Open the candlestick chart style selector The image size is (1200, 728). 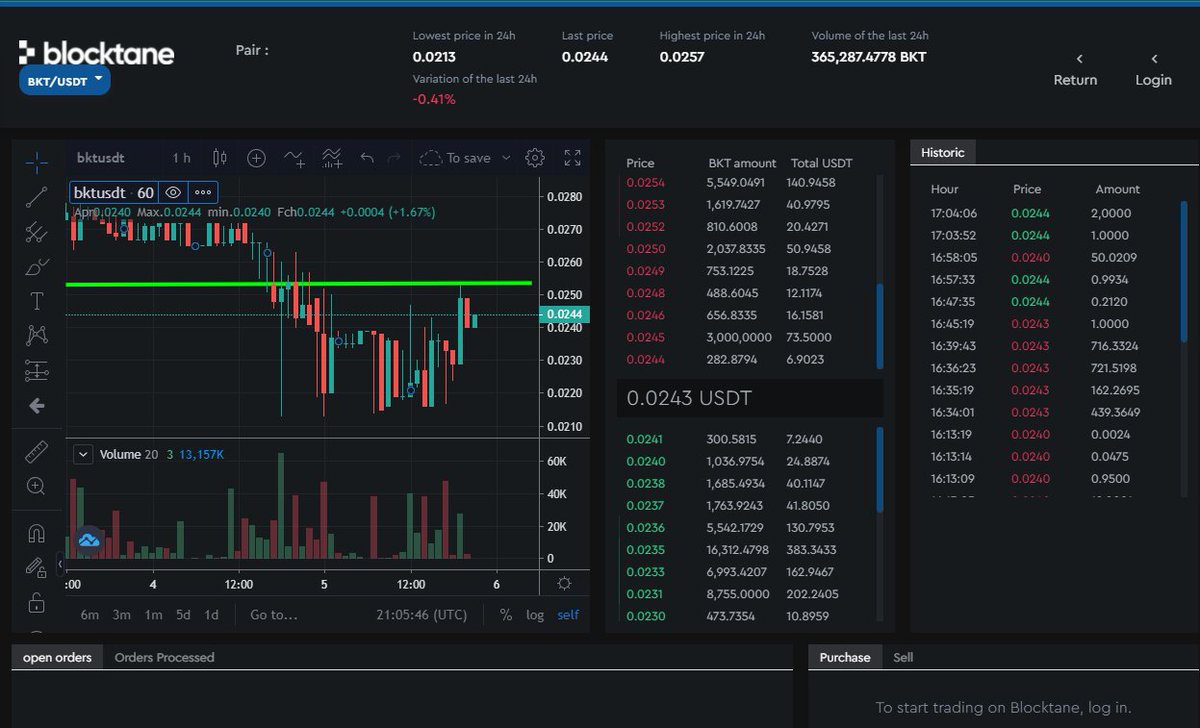221,158
